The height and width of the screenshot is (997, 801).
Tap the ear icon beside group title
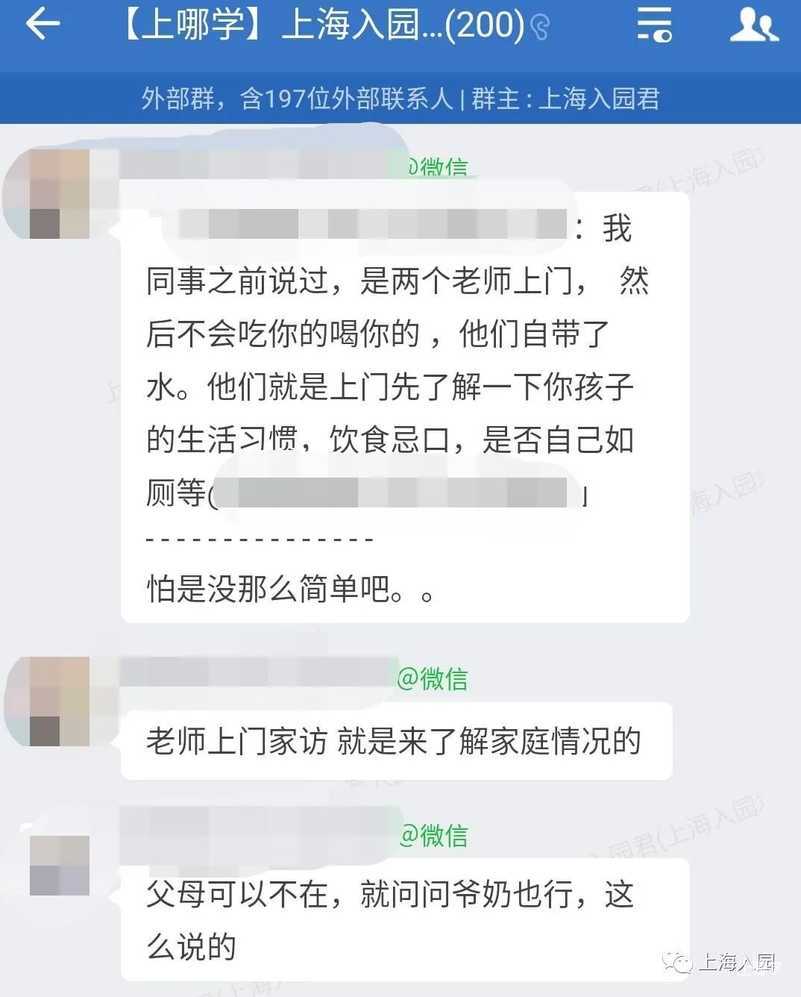[540, 27]
